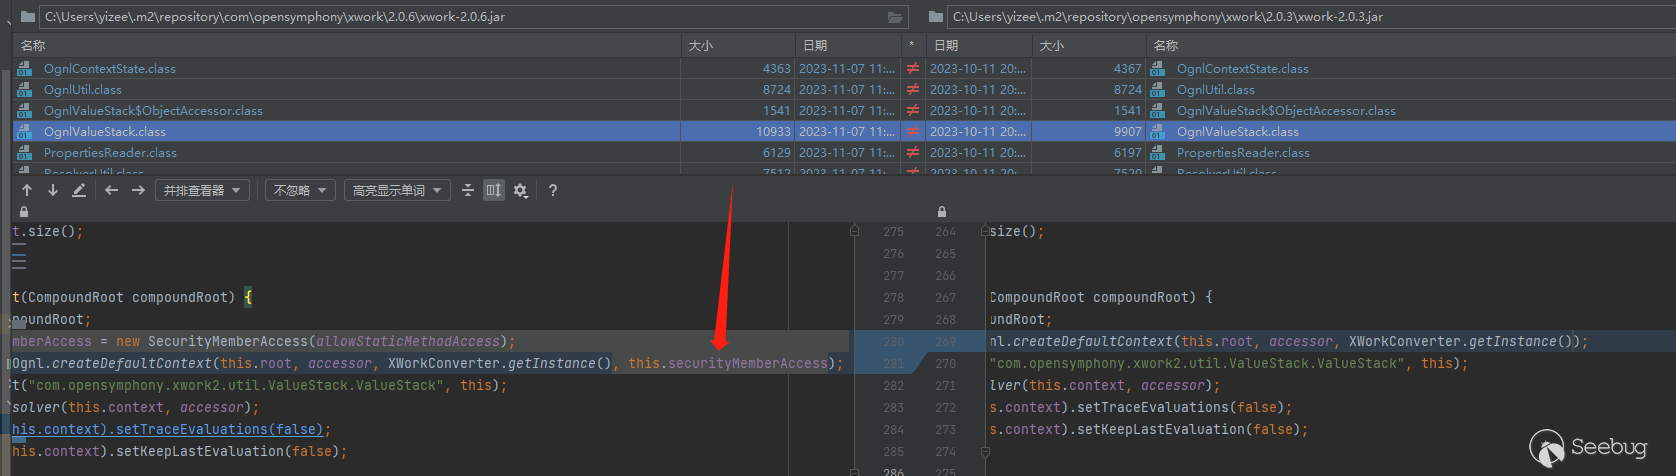Click the lock icon above right editor
Viewport: 1676px width, 476px height.
click(x=941, y=212)
